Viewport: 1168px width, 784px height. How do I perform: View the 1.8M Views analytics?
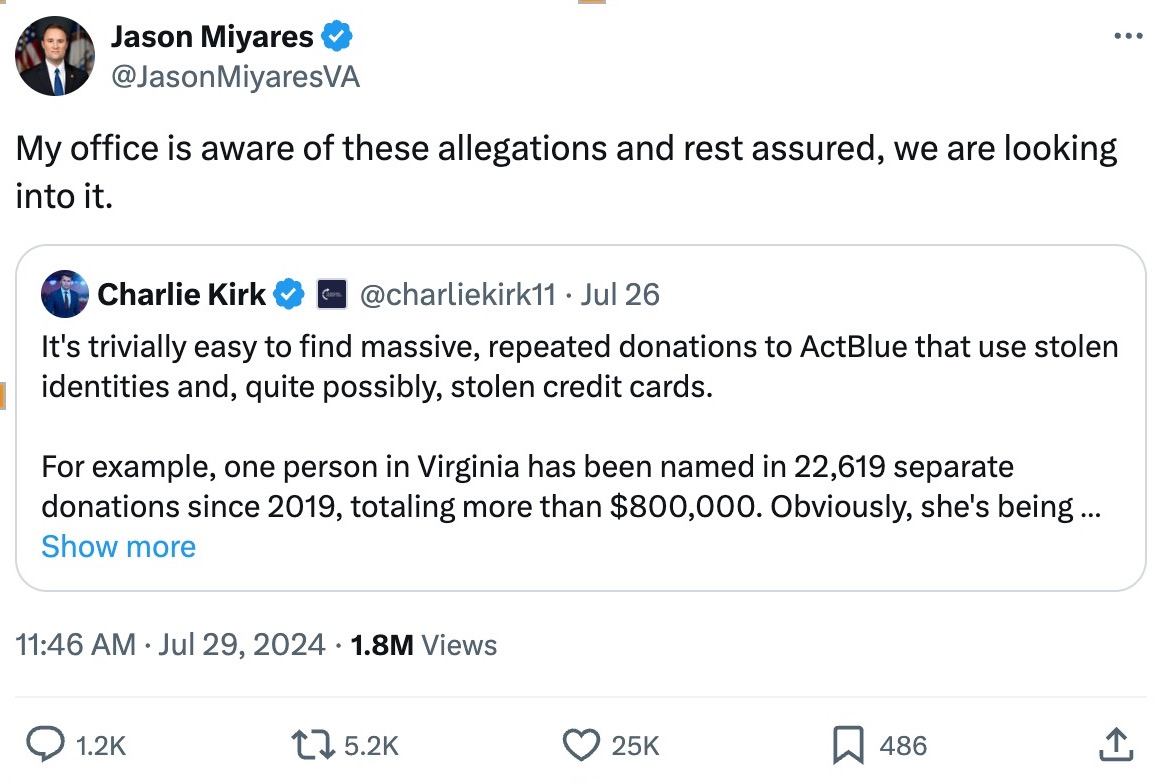pos(424,644)
